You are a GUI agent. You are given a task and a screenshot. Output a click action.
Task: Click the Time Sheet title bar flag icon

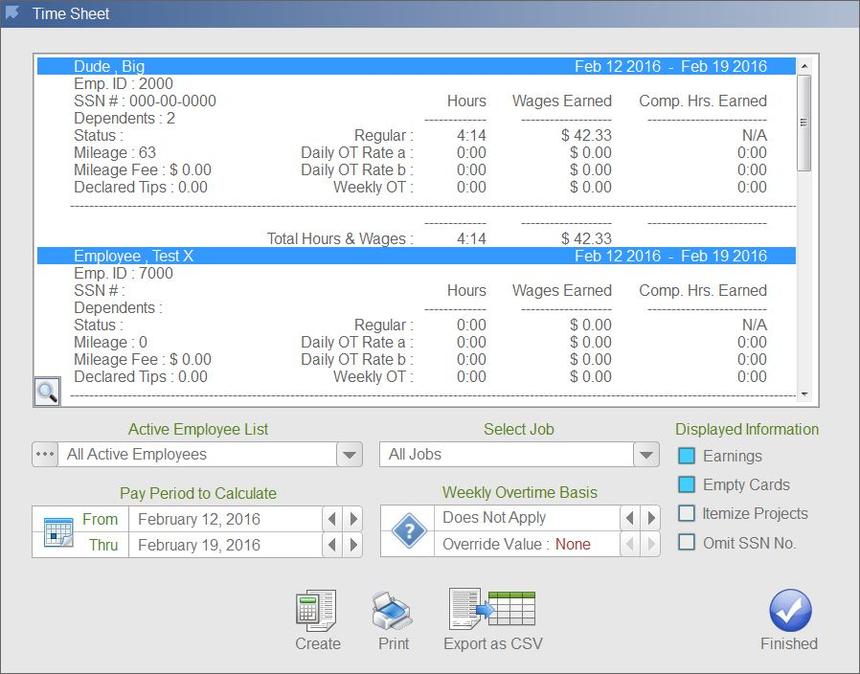click(12, 13)
